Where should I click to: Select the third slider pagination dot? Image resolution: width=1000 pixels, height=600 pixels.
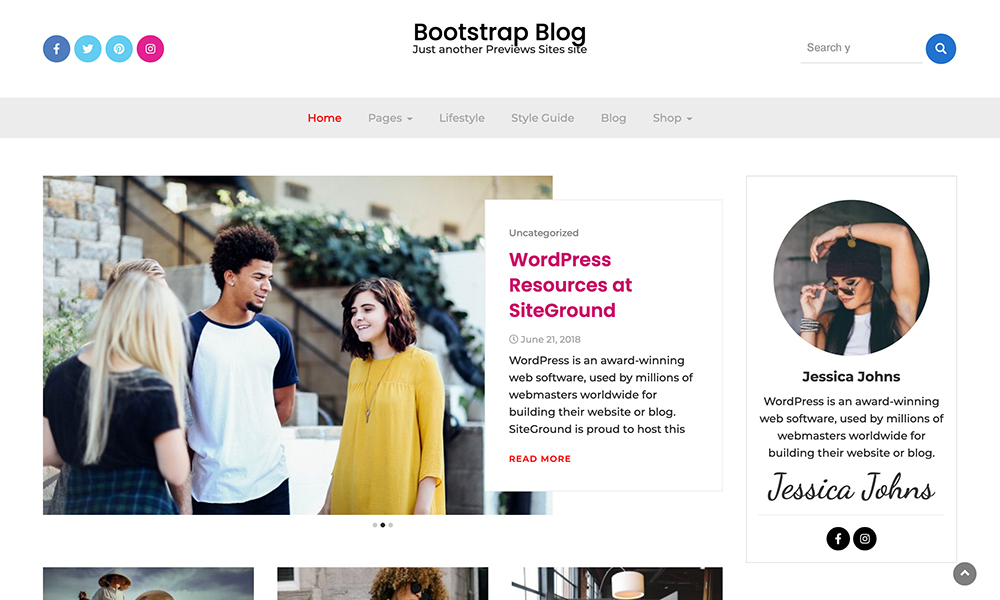pyautogui.click(x=391, y=525)
